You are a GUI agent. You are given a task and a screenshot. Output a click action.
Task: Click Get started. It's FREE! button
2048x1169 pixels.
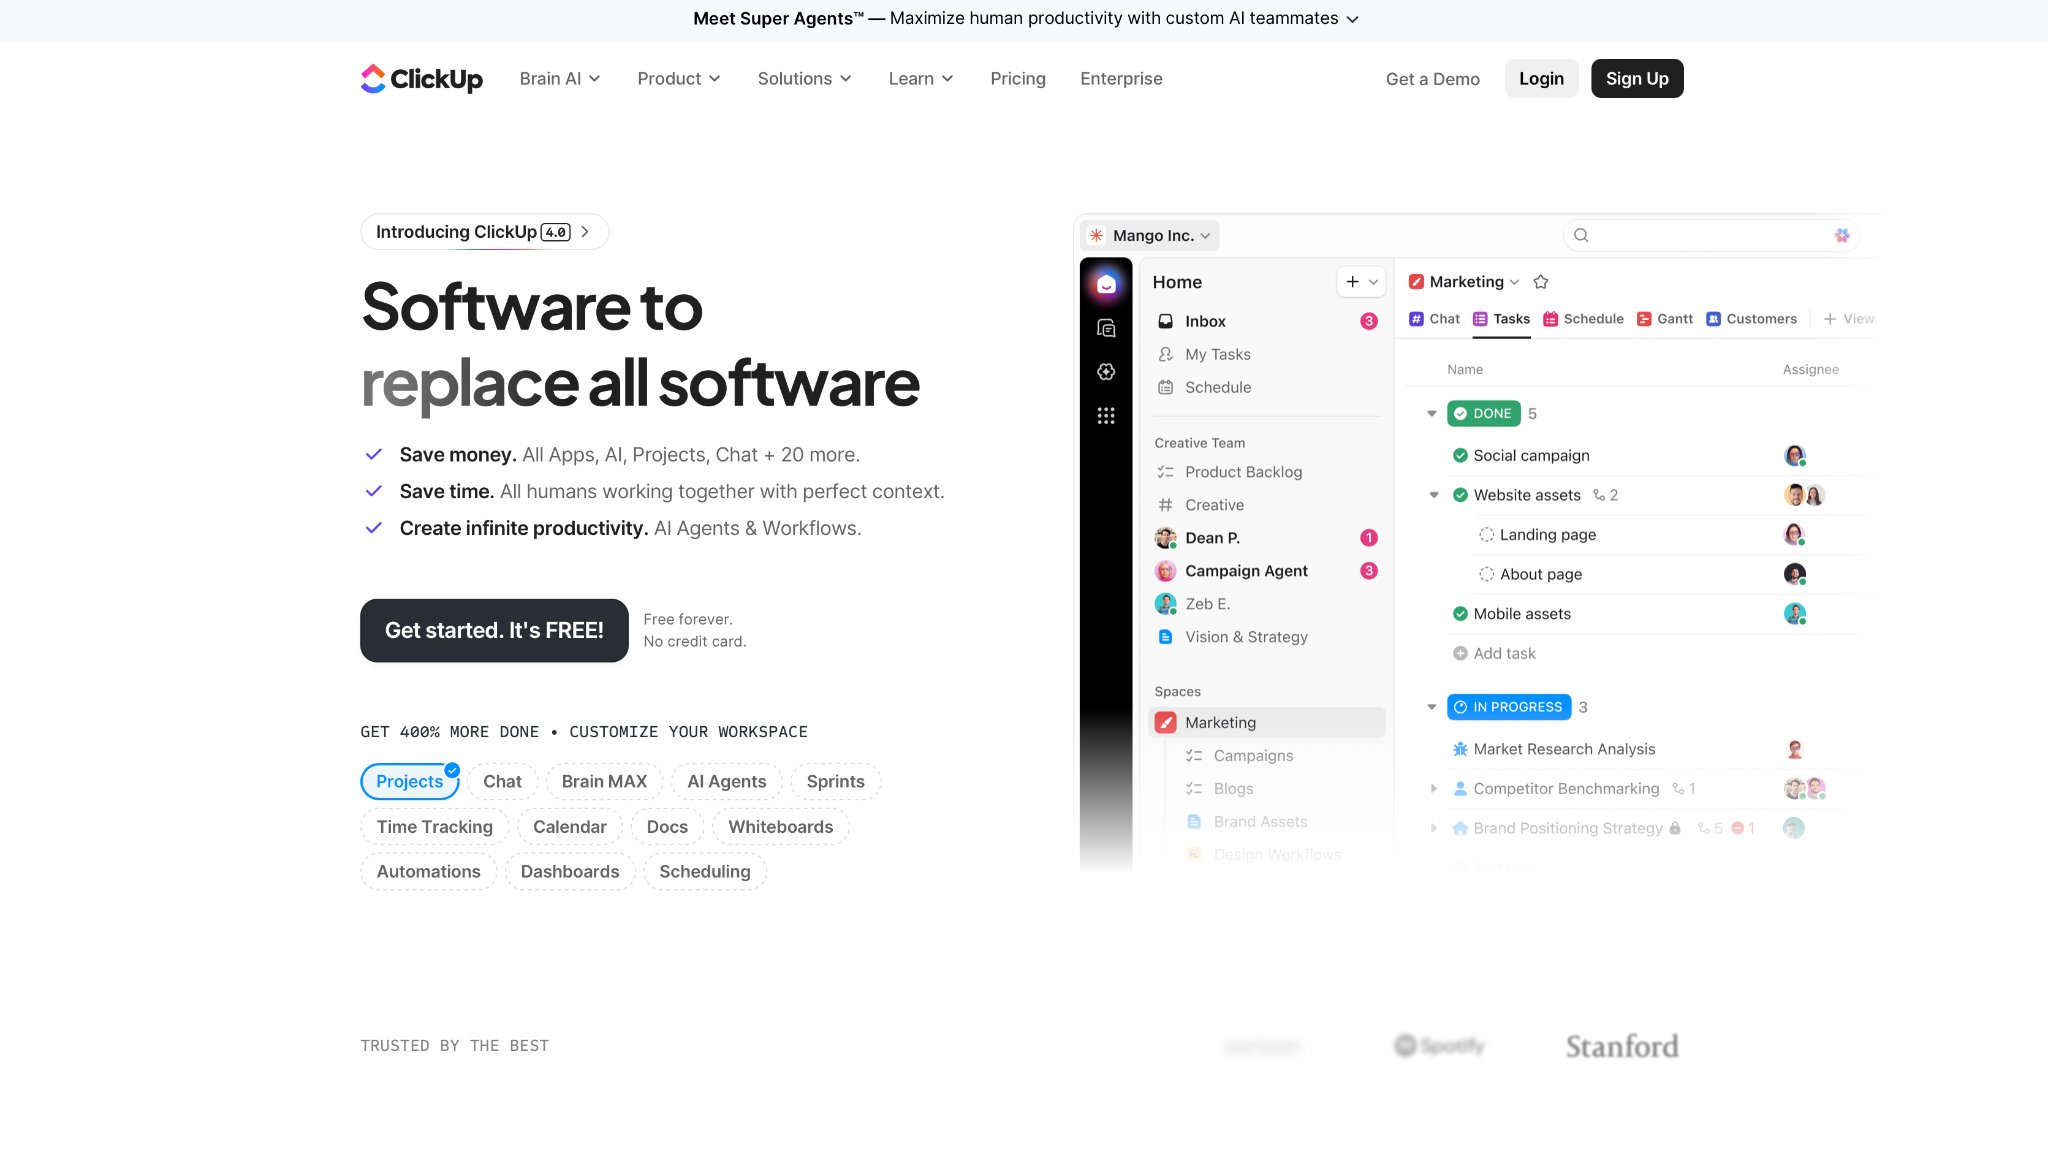pyautogui.click(x=494, y=631)
